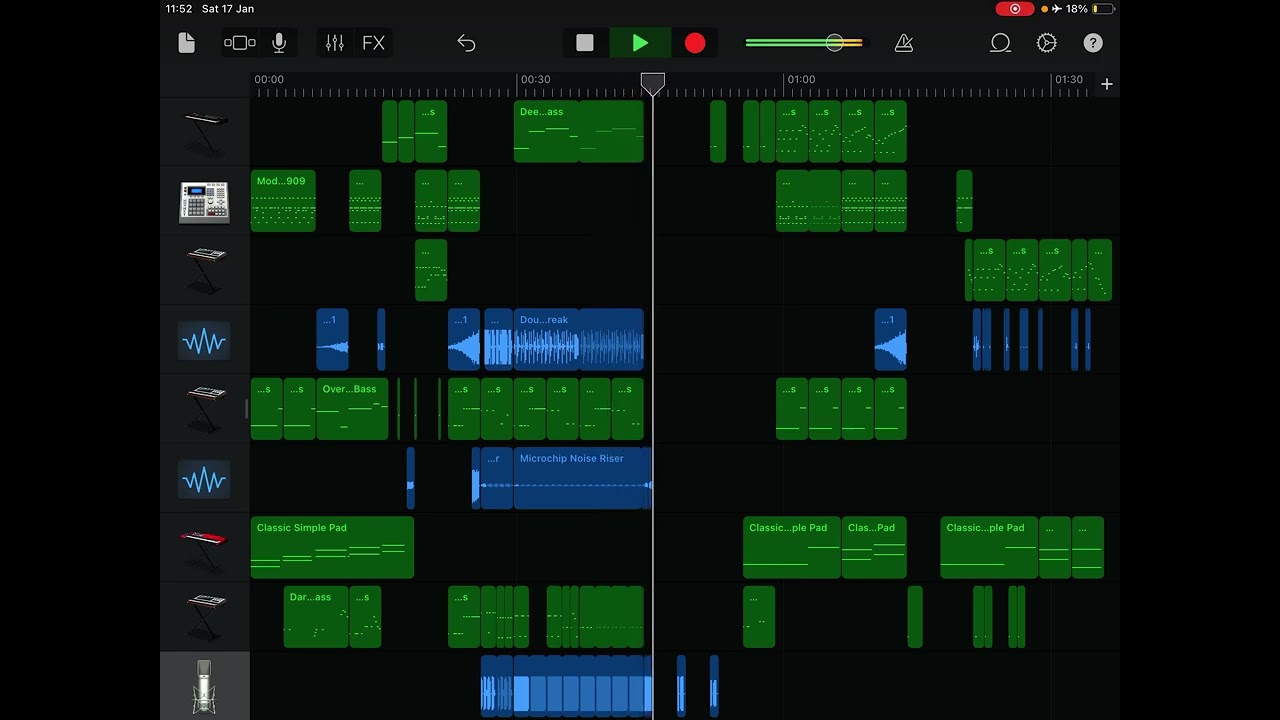Select third track keyboard instrument icon
Viewport: 1280px width, 720px height.
pyautogui.click(x=205, y=270)
